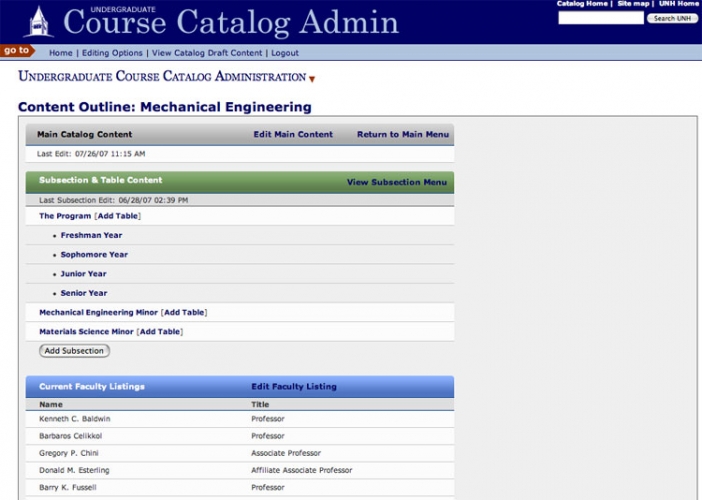Click 'Associate Professor' title for Gregory P. Chini
This screenshot has height=500, width=702.
(x=286, y=453)
